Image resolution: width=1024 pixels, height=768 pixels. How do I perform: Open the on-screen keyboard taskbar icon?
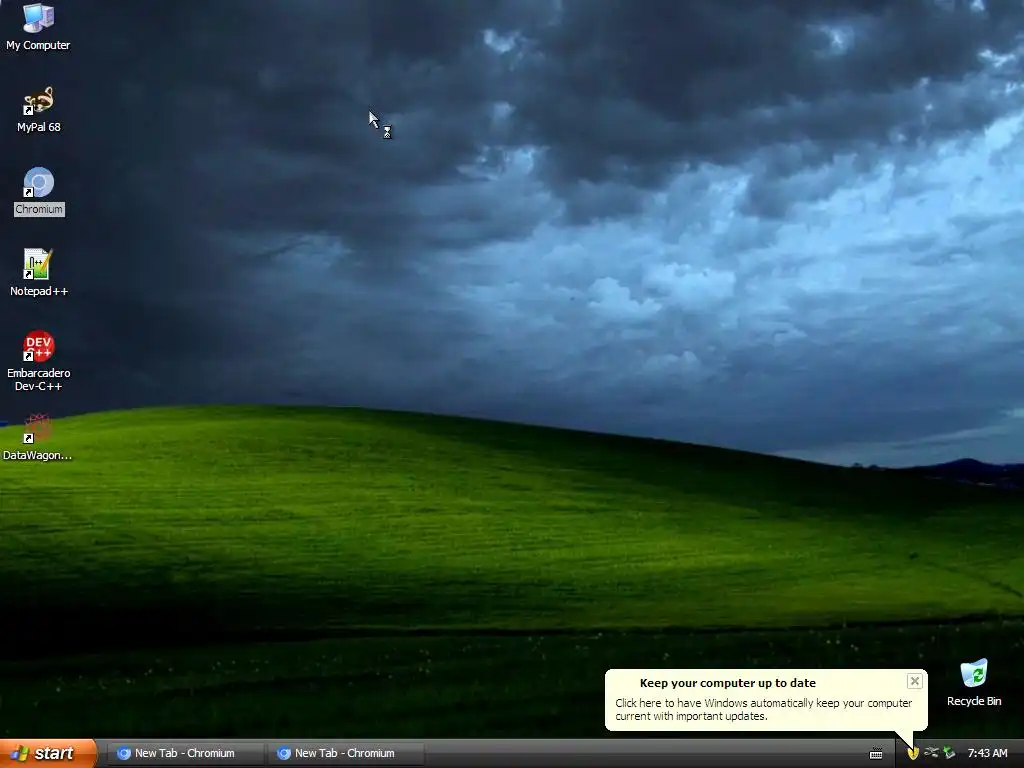(x=876, y=754)
